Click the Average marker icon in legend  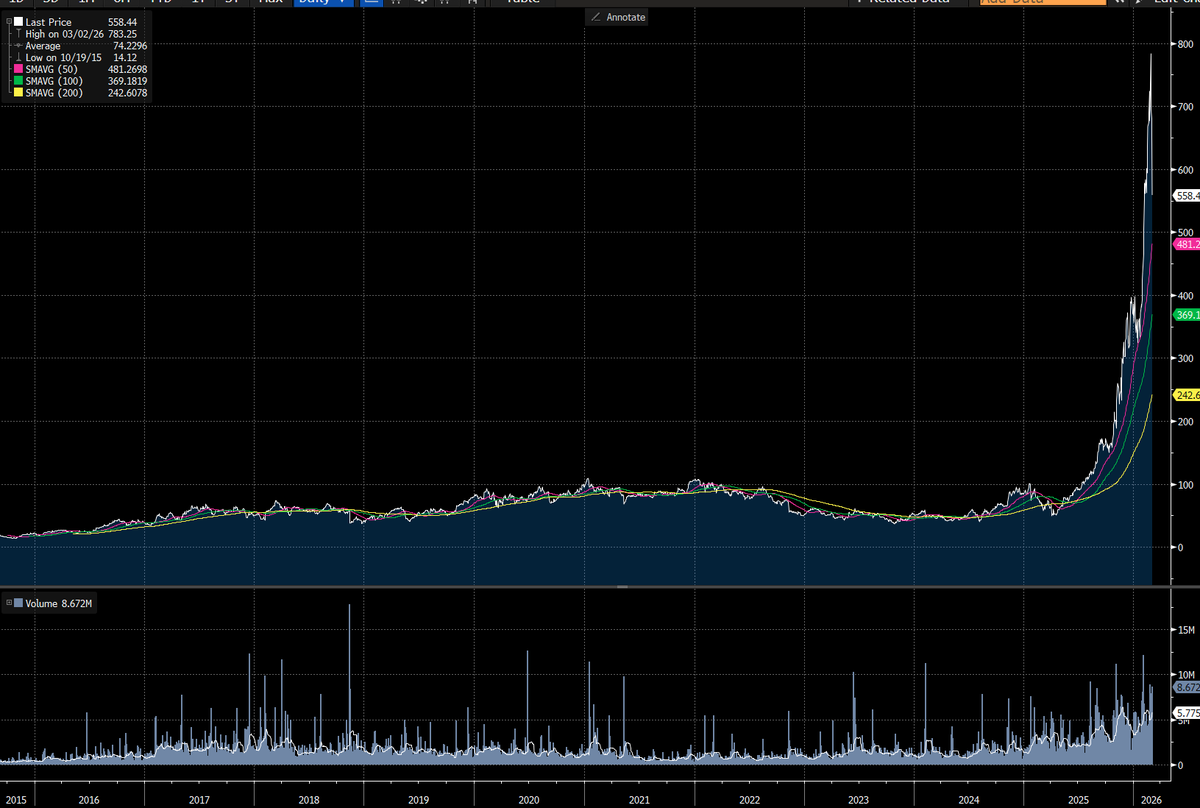19,46
